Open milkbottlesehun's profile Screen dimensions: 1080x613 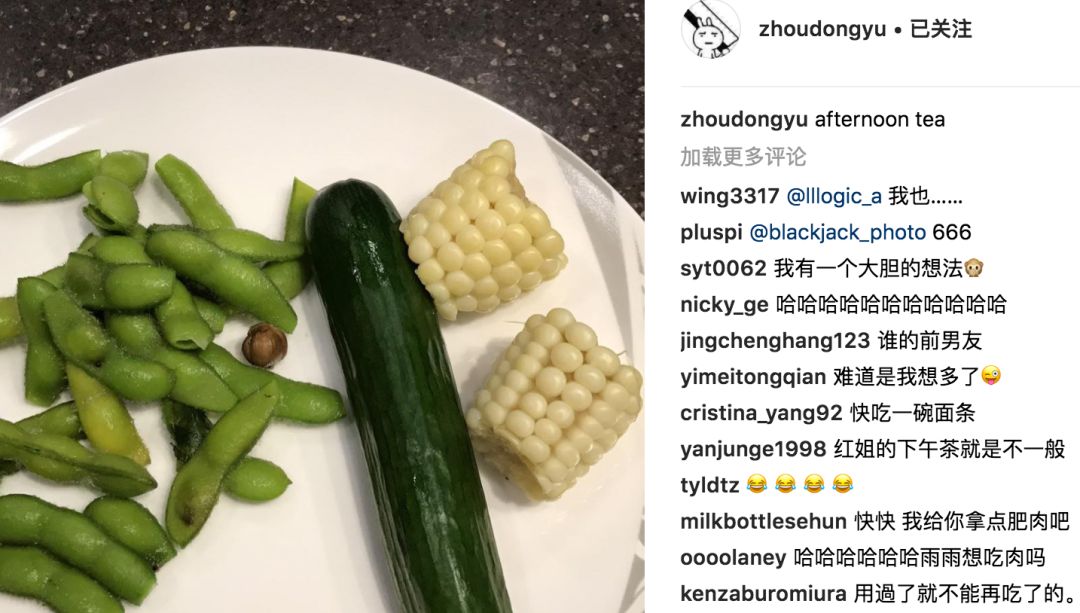pyautogui.click(x=763, y=521)
